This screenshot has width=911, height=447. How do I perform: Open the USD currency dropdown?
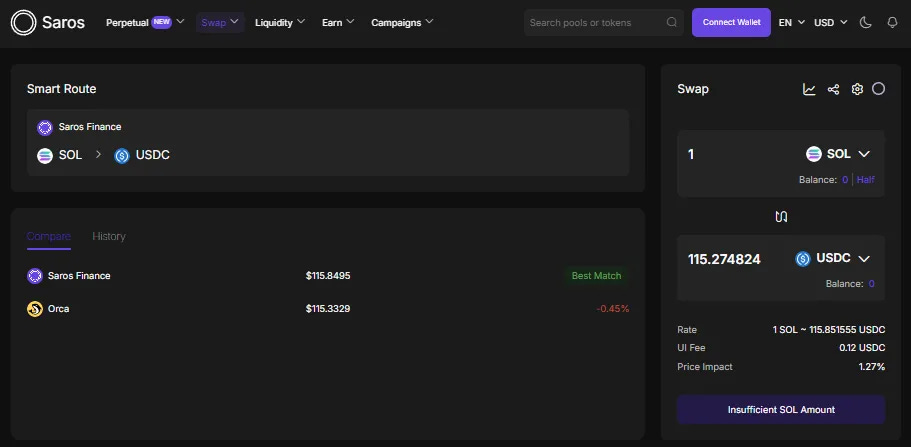pyautogui.click(x=830, y=23)
